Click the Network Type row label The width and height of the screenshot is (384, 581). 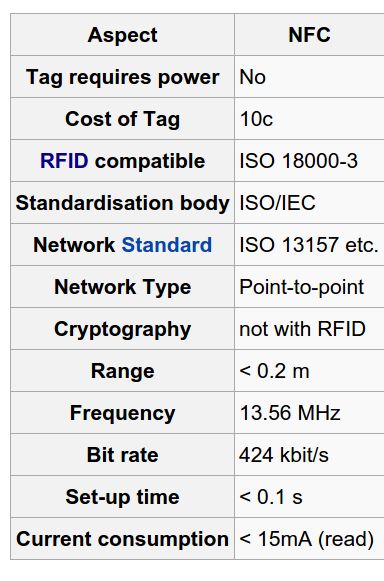(x=123, y=287)
